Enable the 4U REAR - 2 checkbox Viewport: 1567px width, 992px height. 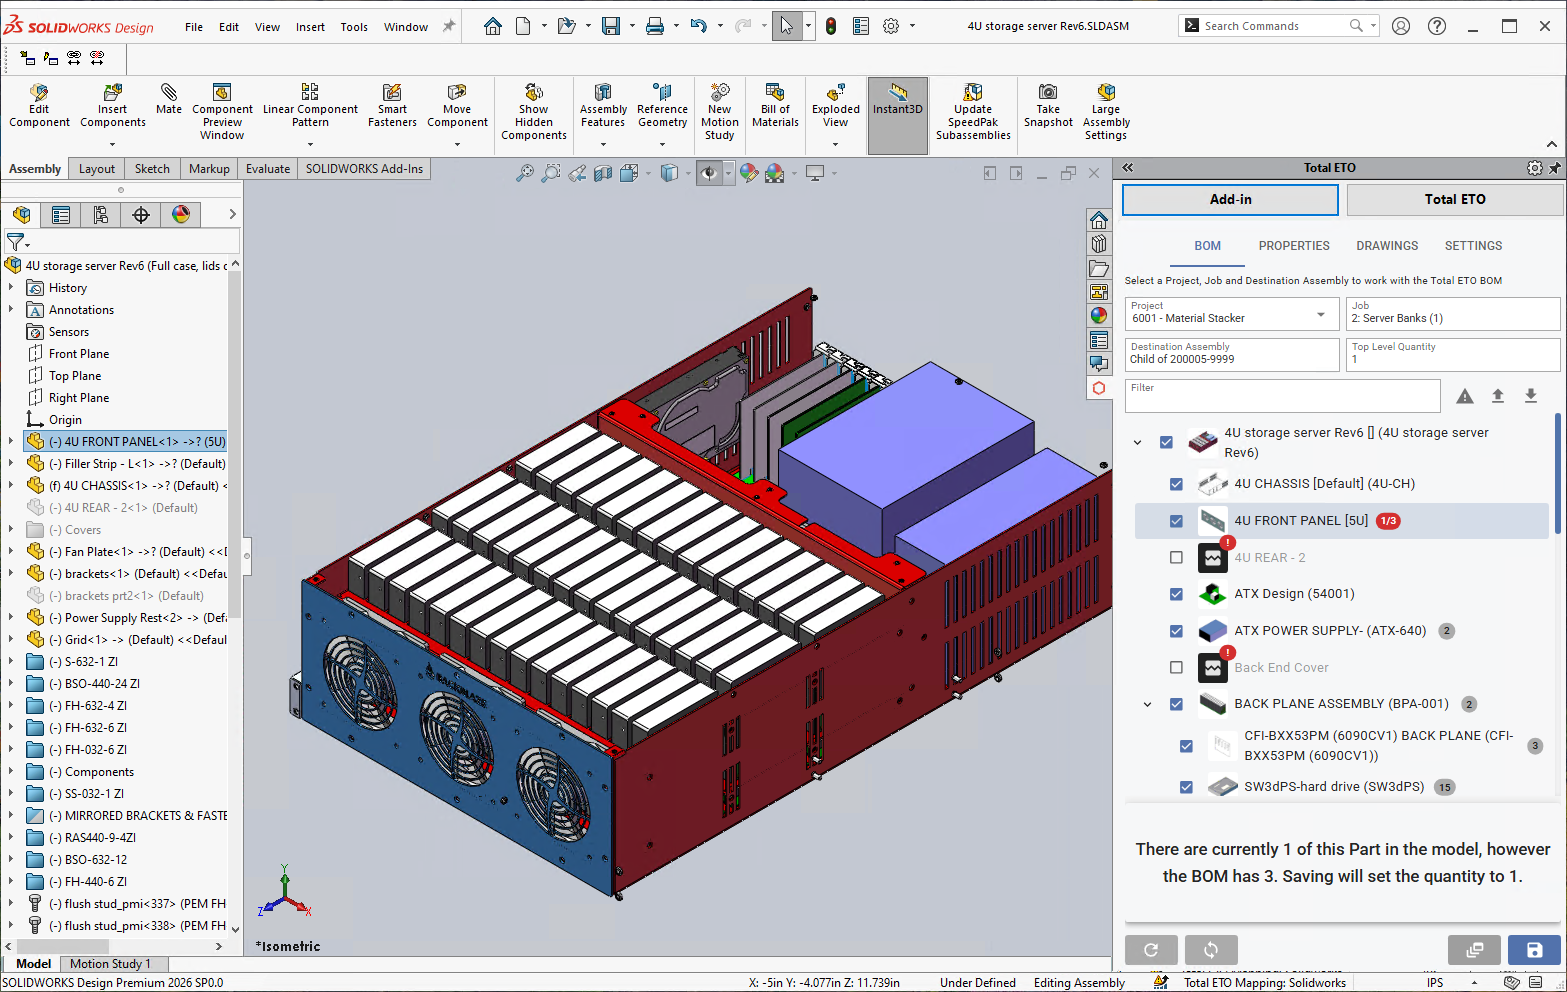[1176, 558]
